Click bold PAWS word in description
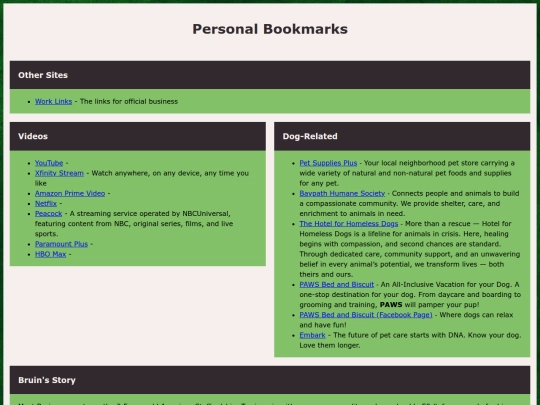Image resolution: width=540 pixels, height=405 pixels. tap(391, 305)
